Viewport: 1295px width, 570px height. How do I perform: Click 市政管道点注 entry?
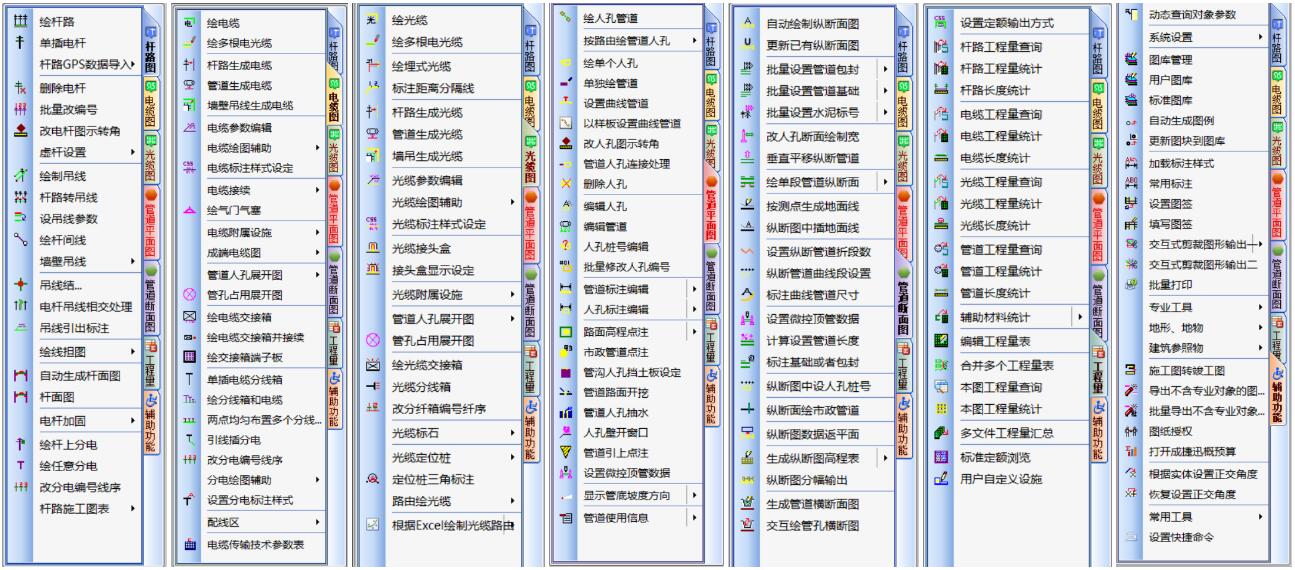coord(616,352)
